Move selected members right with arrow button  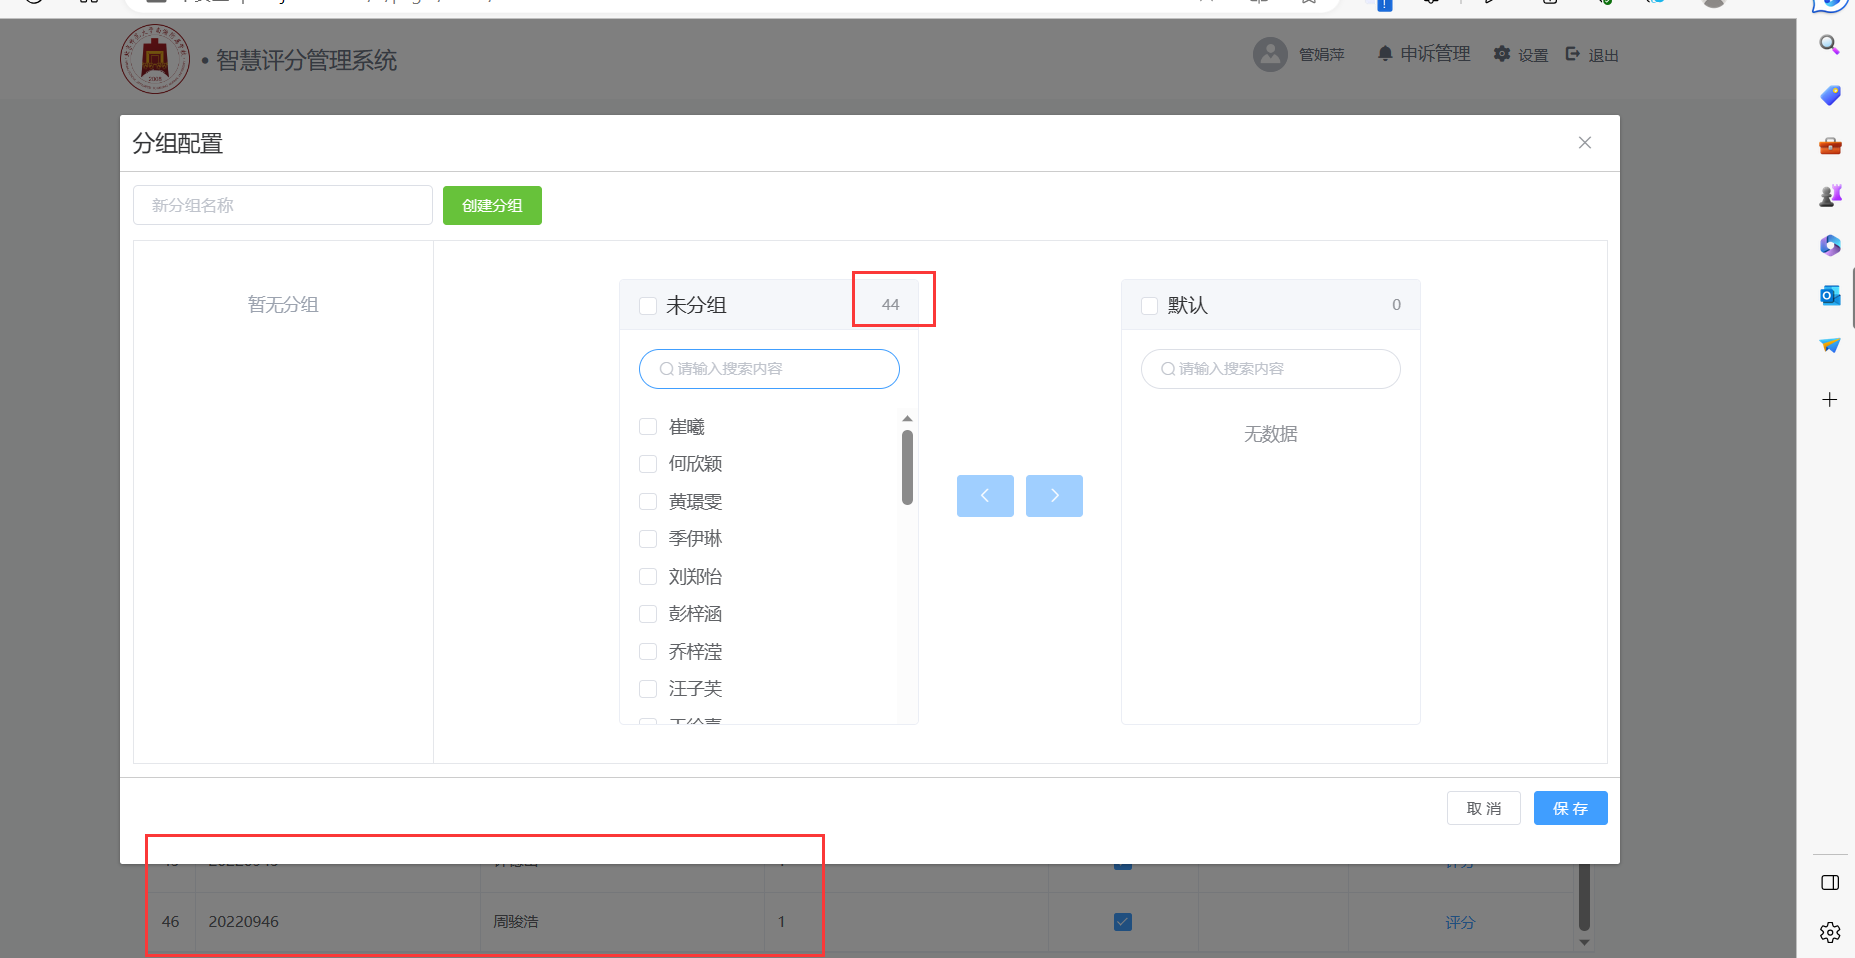click(1054, 496)
